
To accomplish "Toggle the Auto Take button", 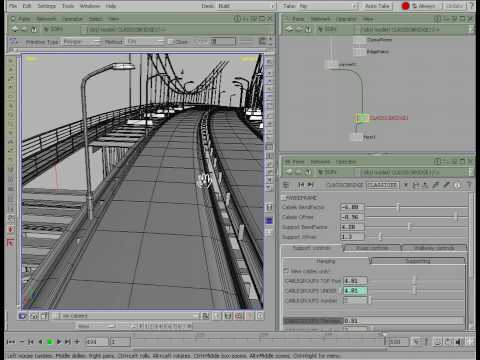I will pos(377,6).
